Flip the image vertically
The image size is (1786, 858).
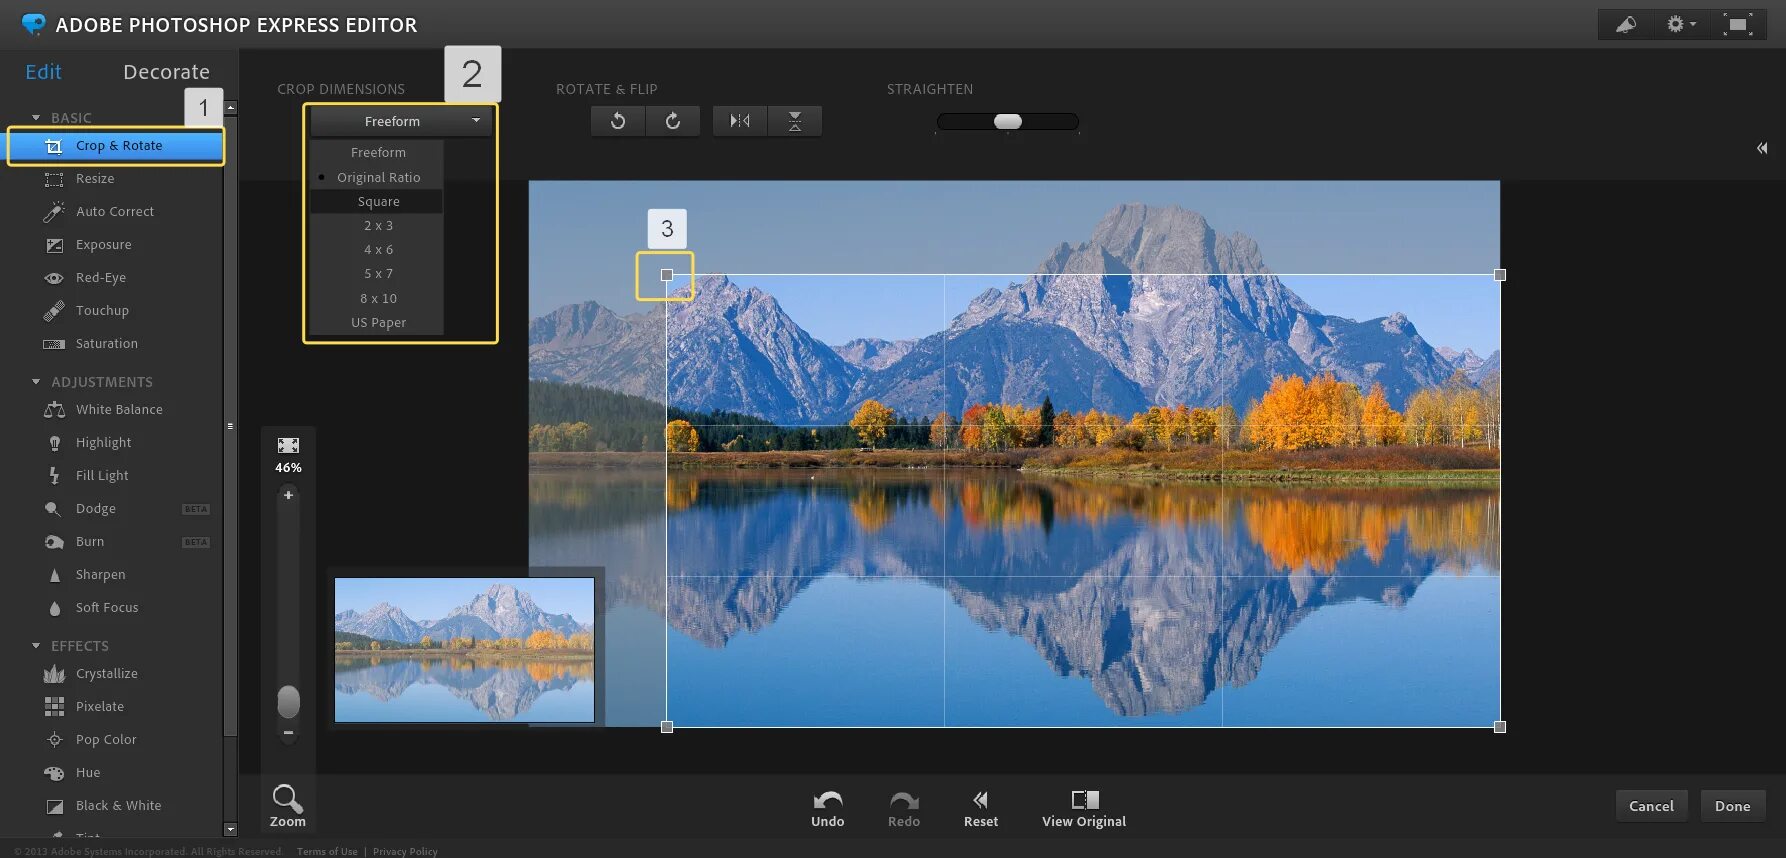[795, 121]
